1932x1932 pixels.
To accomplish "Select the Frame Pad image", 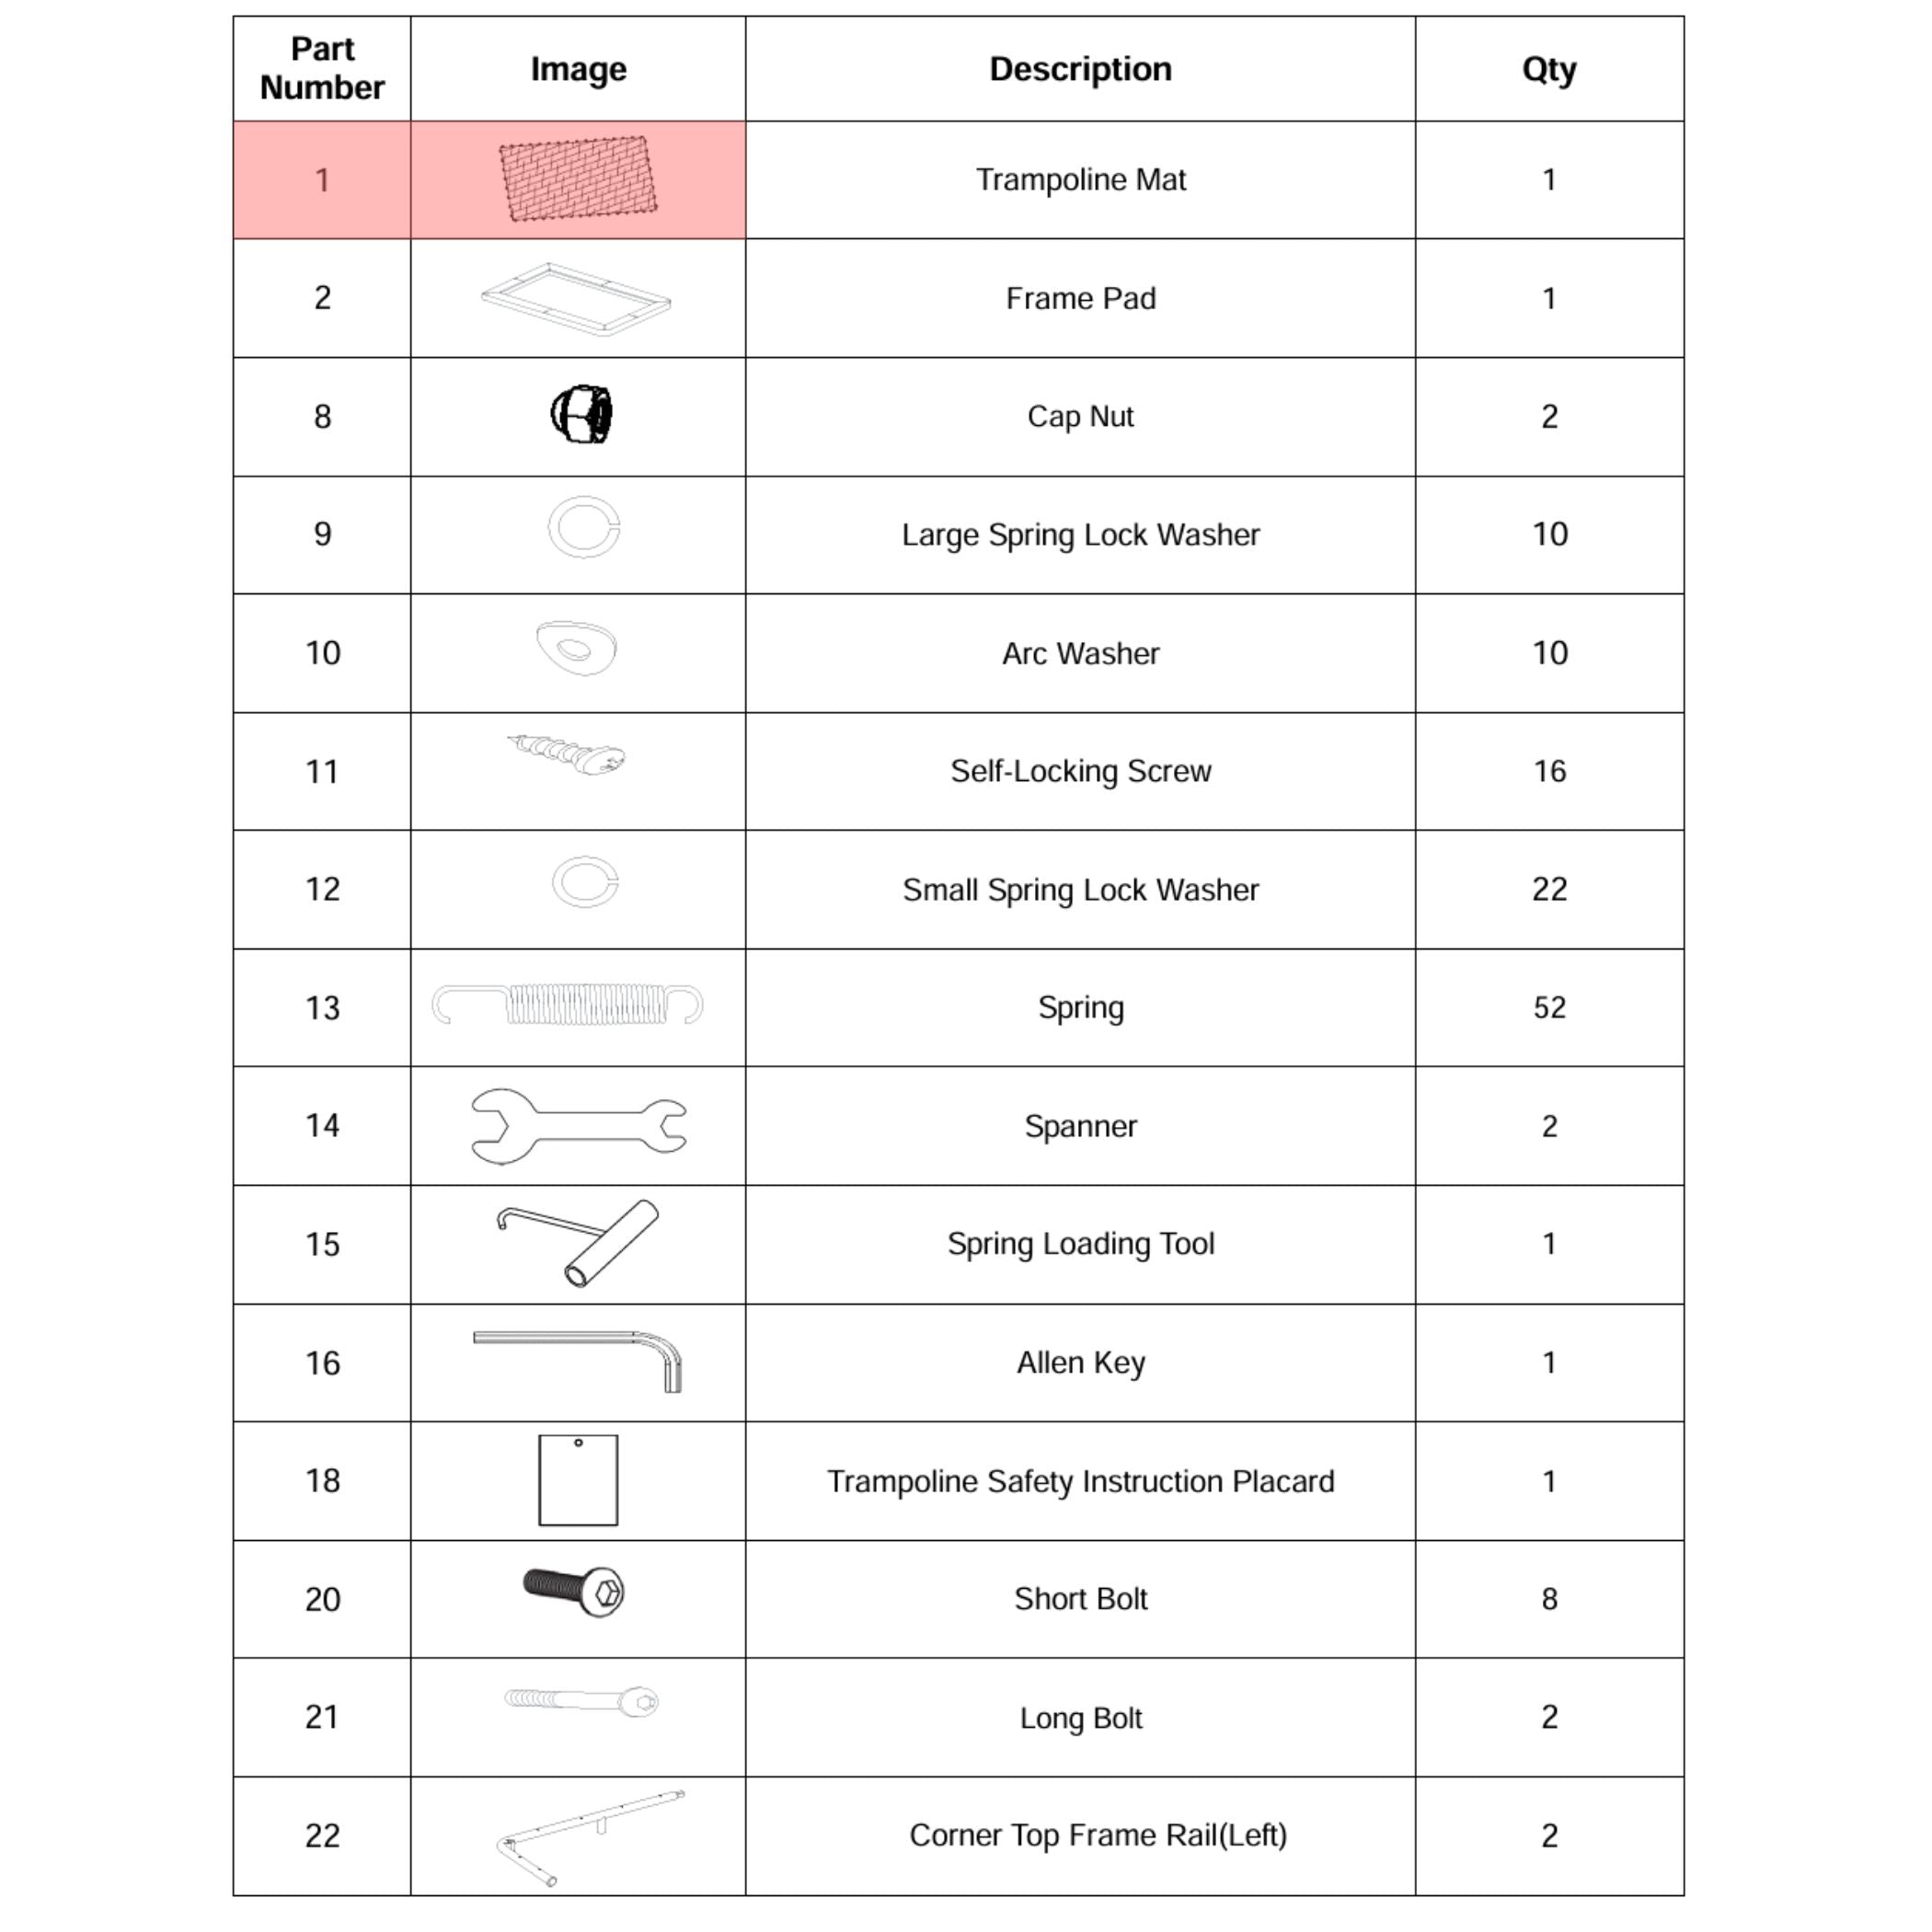I will 576,299.
